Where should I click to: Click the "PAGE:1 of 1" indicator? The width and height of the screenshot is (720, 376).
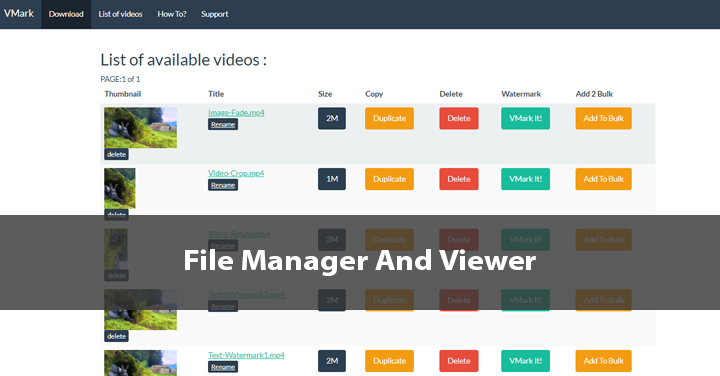pos(120,79)
